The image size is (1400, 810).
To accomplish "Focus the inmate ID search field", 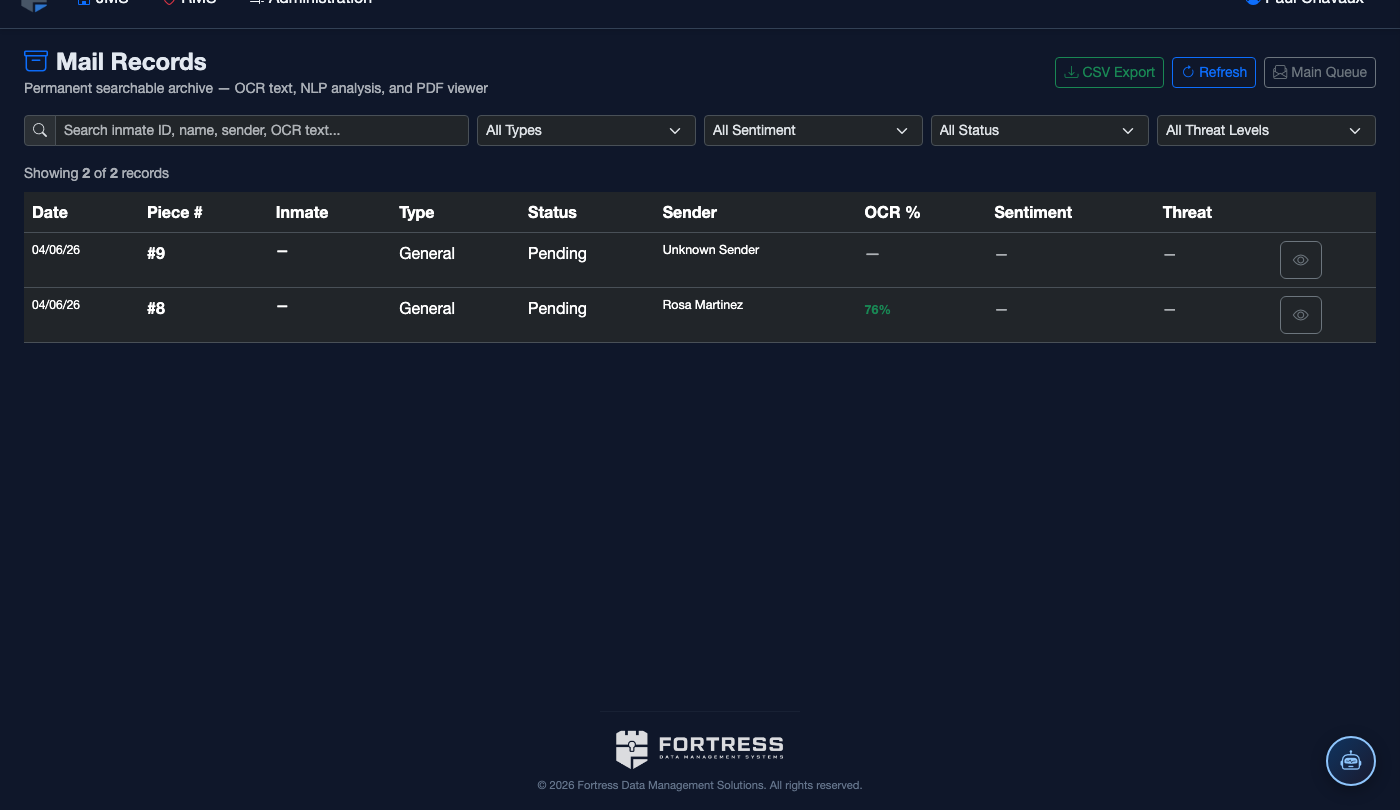I will (261, 130).
